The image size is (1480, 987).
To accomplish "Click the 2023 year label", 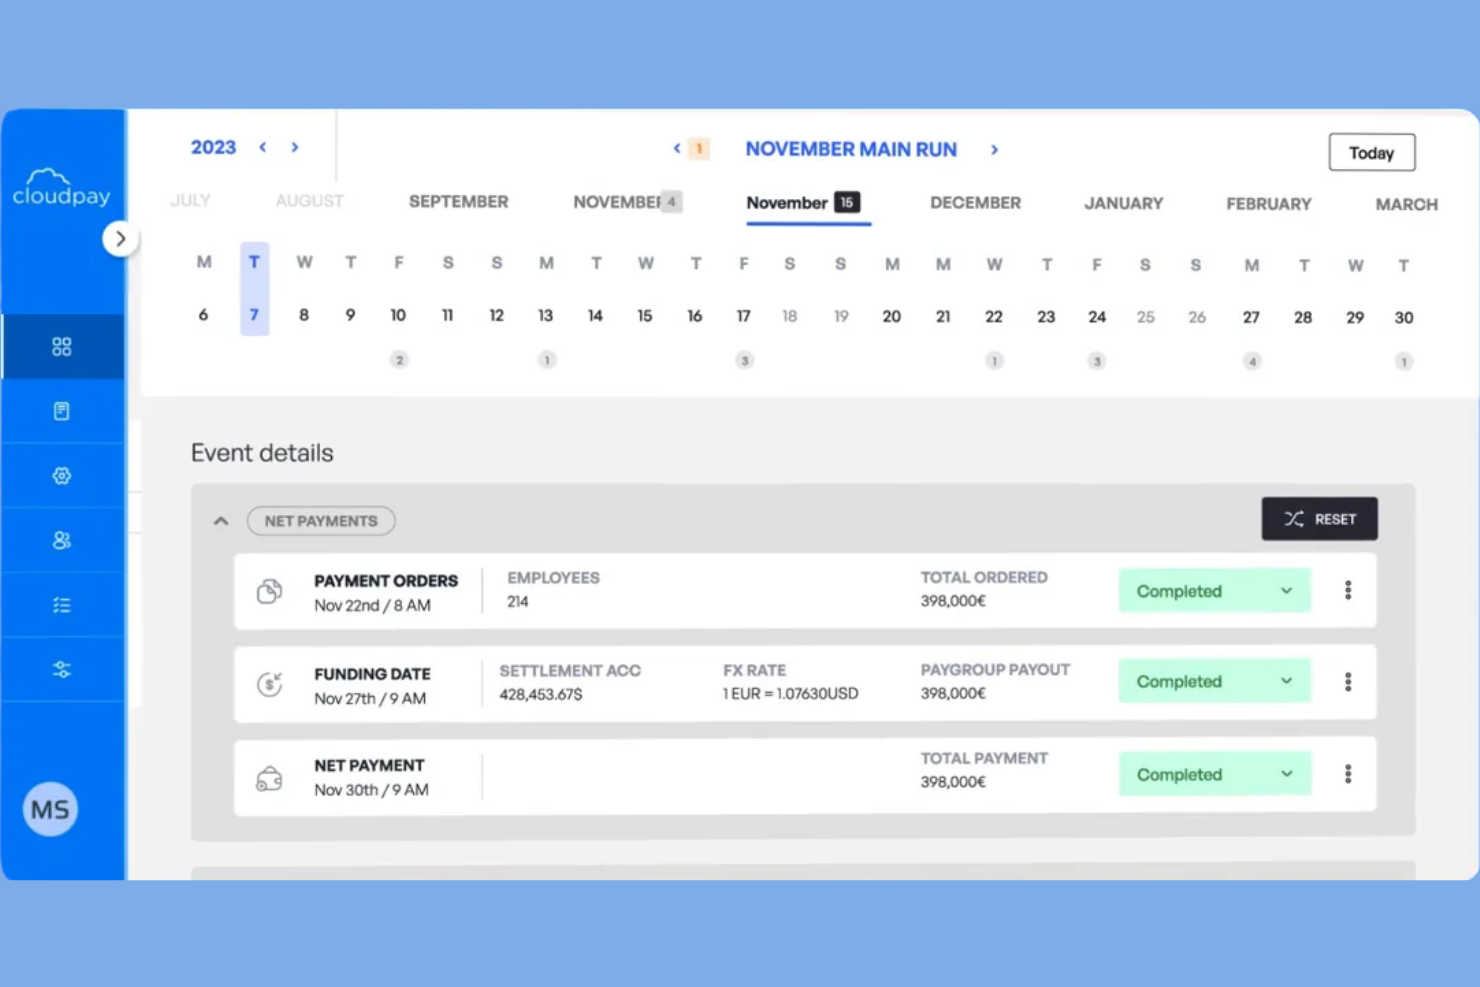I will pos(213,147).
